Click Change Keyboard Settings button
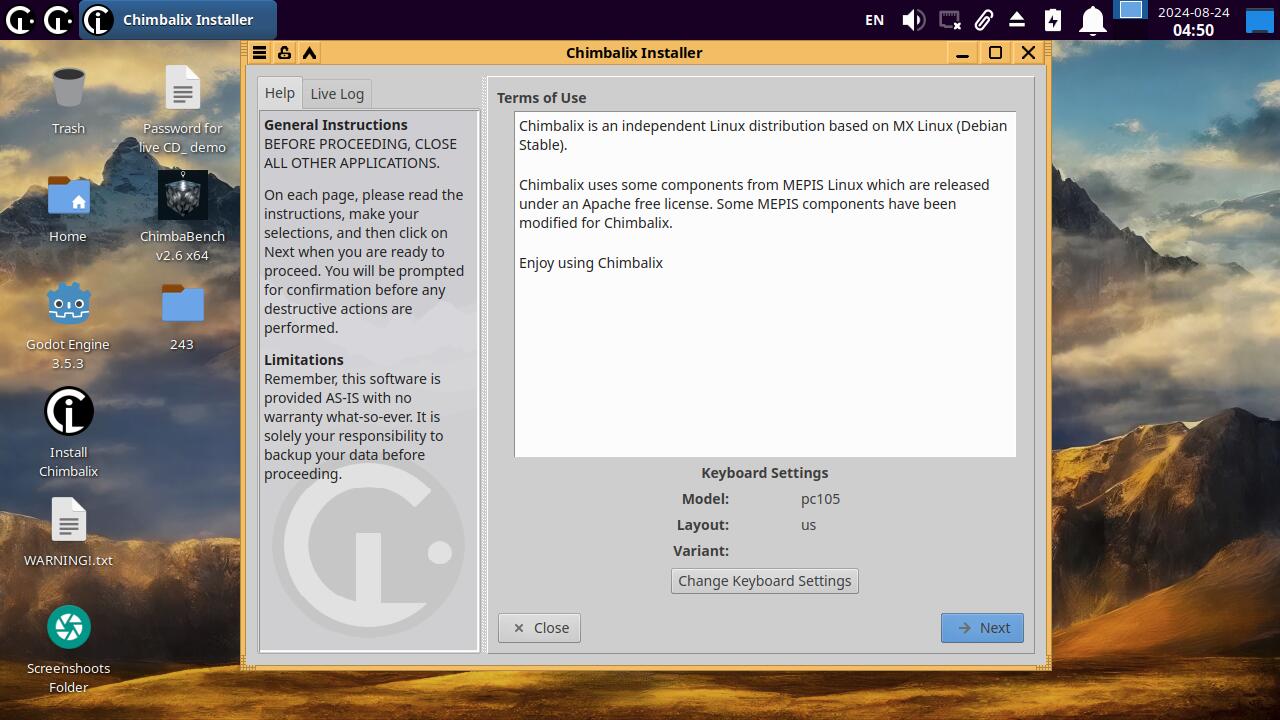The width and height of the screenshot is (1280, 720). click(x=765, y=581)
